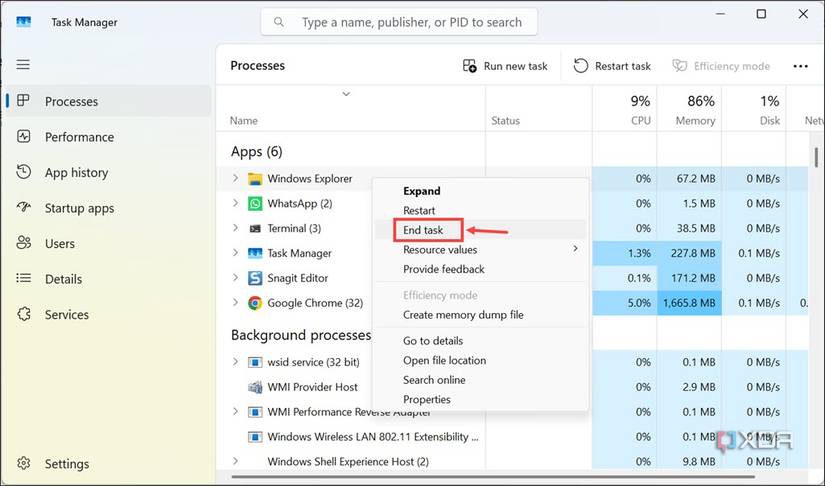Image resolution: width=825 pixels, height=486 pixels.
Task: Open the Services puzzle icon
Action: pos(24,314)
